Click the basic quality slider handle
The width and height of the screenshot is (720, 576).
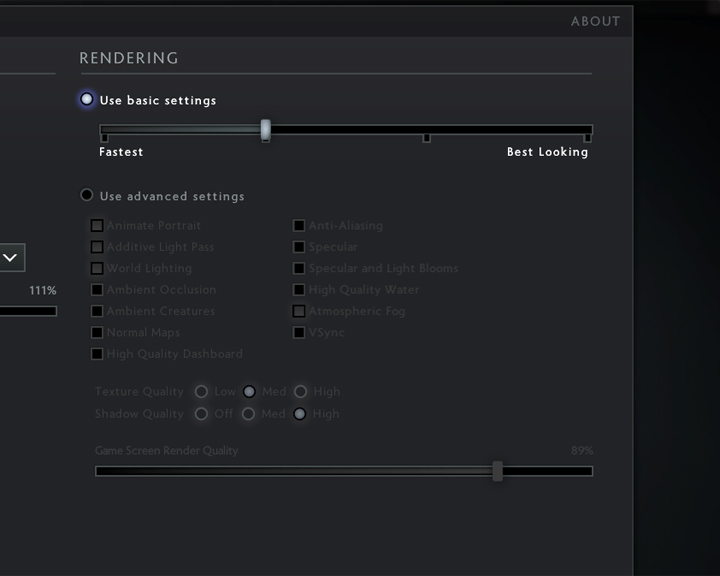[x=265, y=130]
